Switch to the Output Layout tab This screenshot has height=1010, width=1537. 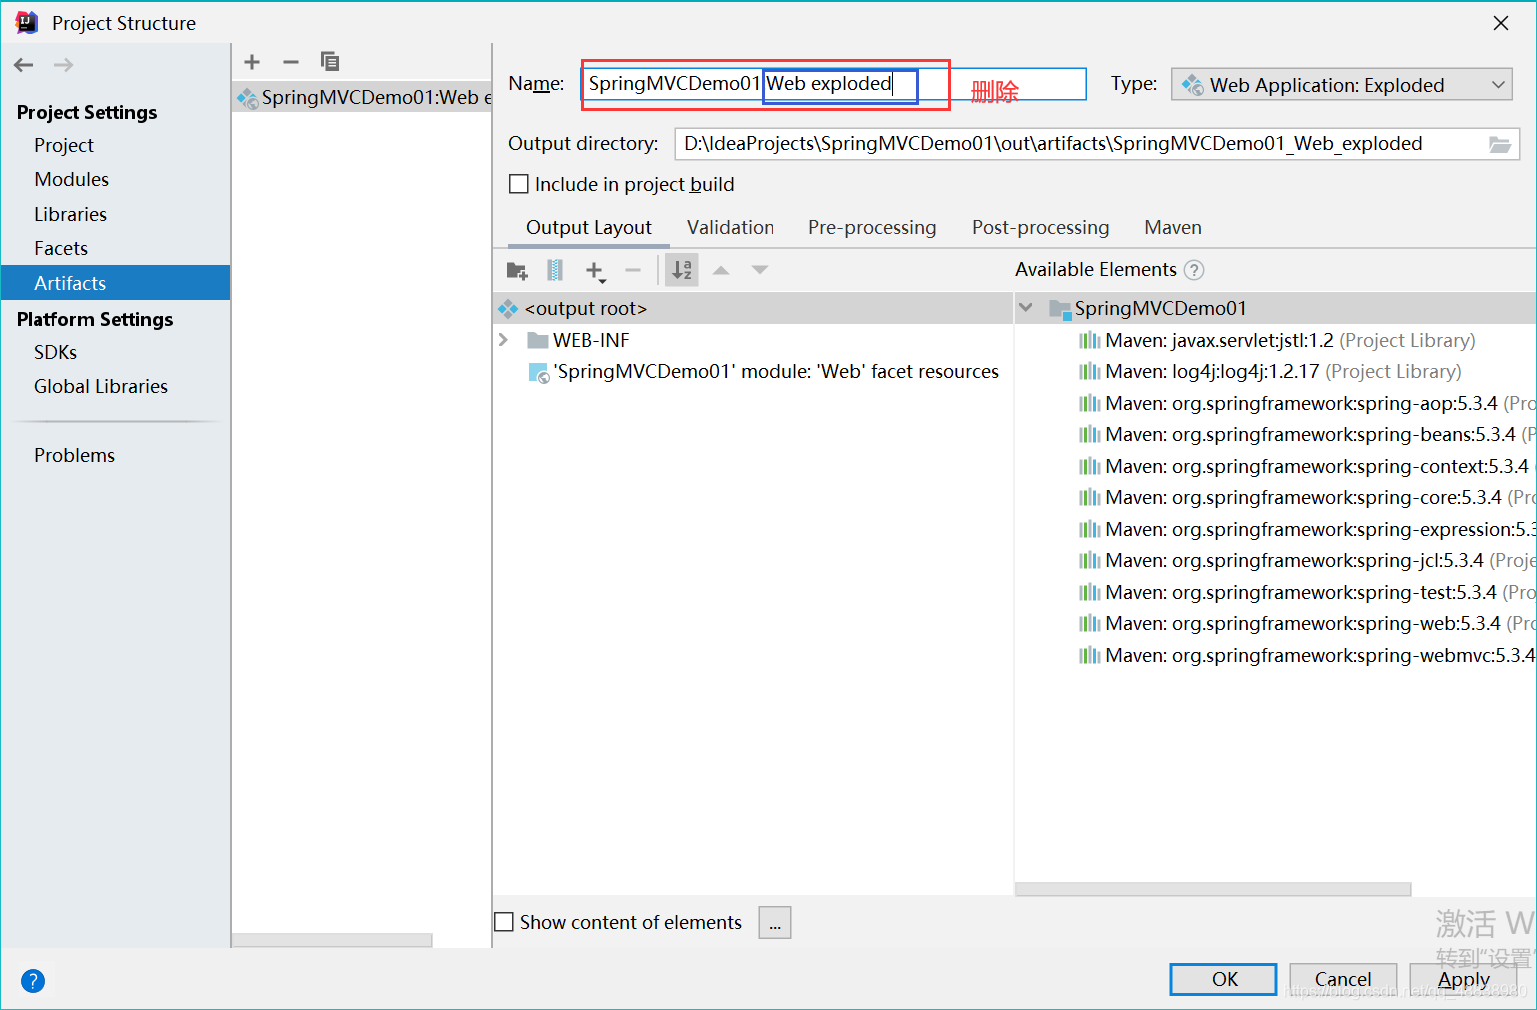[588, 228]
